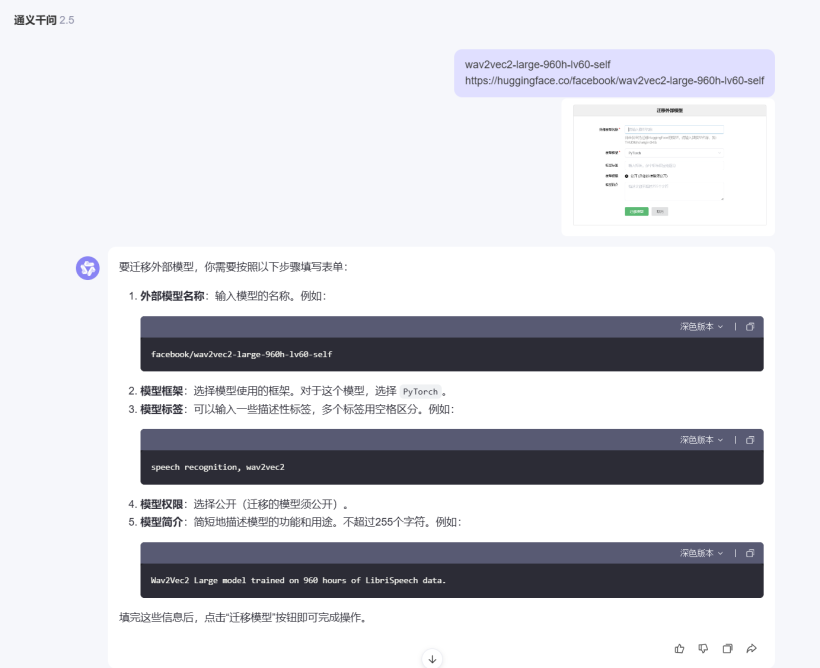Click the 'speech recognition, wav2vec2' code text
820x668 pixels.
218,467
